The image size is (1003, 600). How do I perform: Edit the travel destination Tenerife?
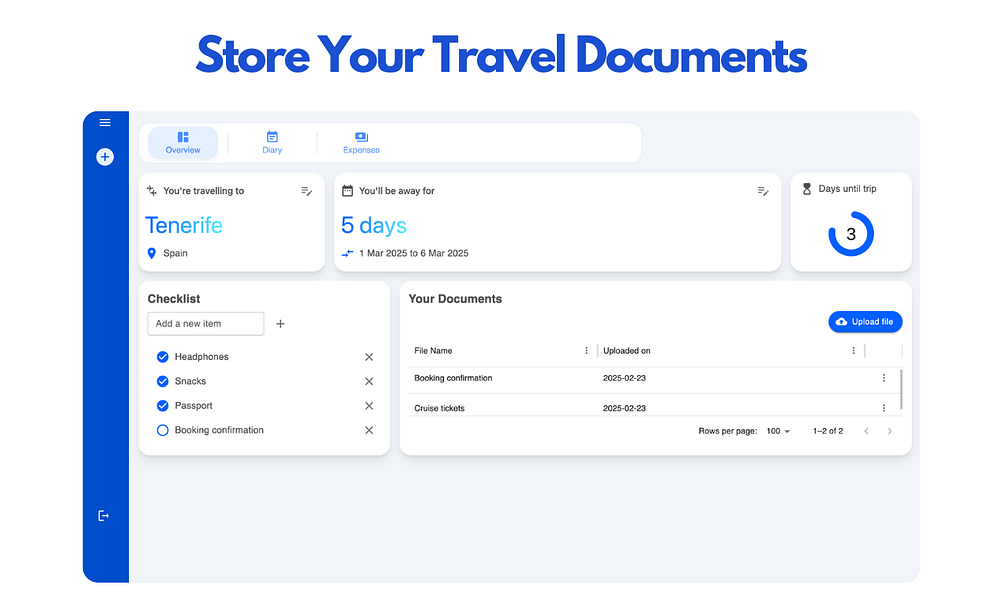tap(307, 191)
